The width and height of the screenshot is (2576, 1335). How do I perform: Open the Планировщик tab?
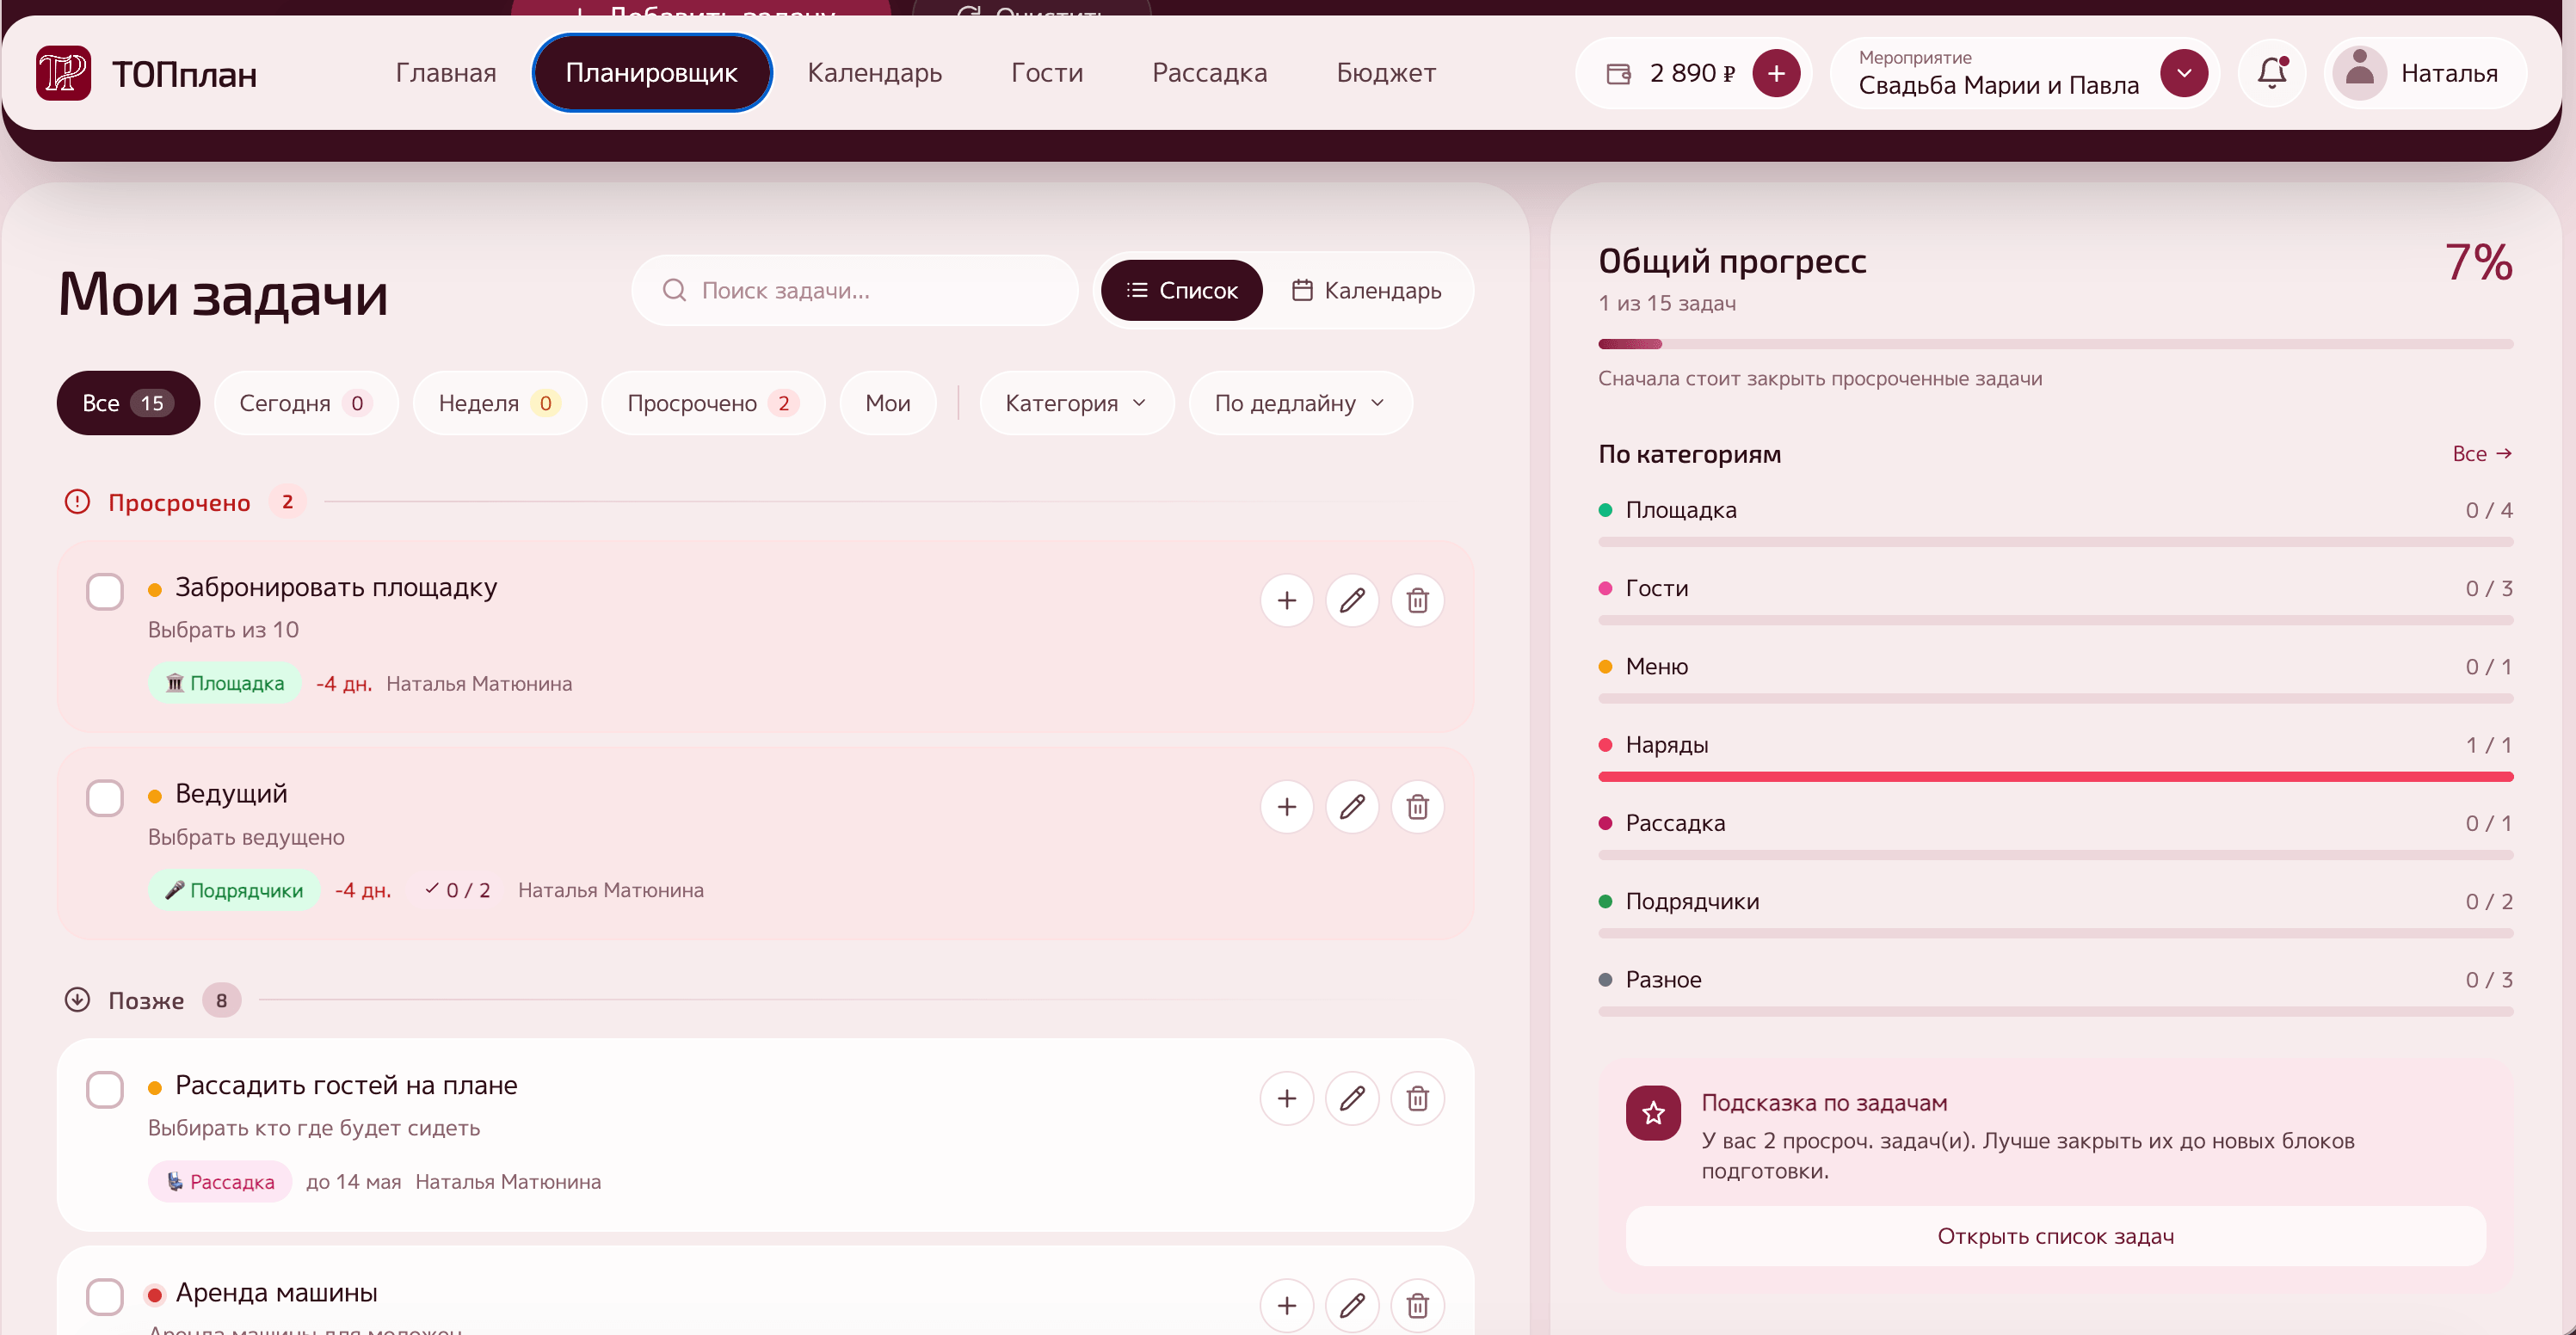652,73
